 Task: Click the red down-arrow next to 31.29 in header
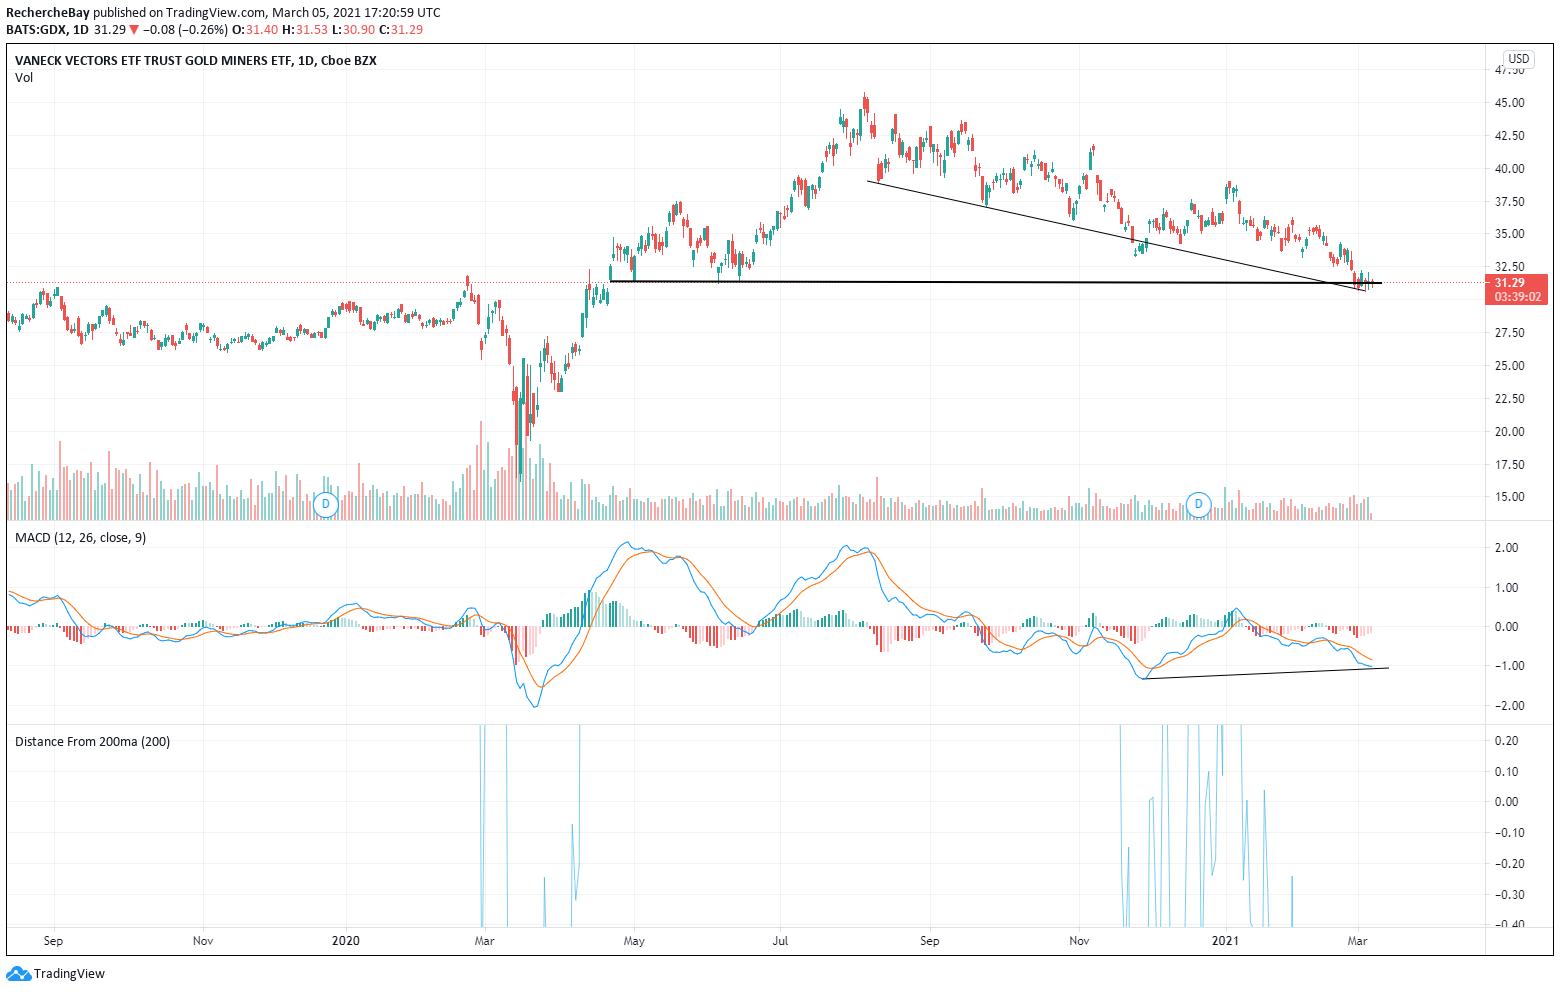[134, 30]
